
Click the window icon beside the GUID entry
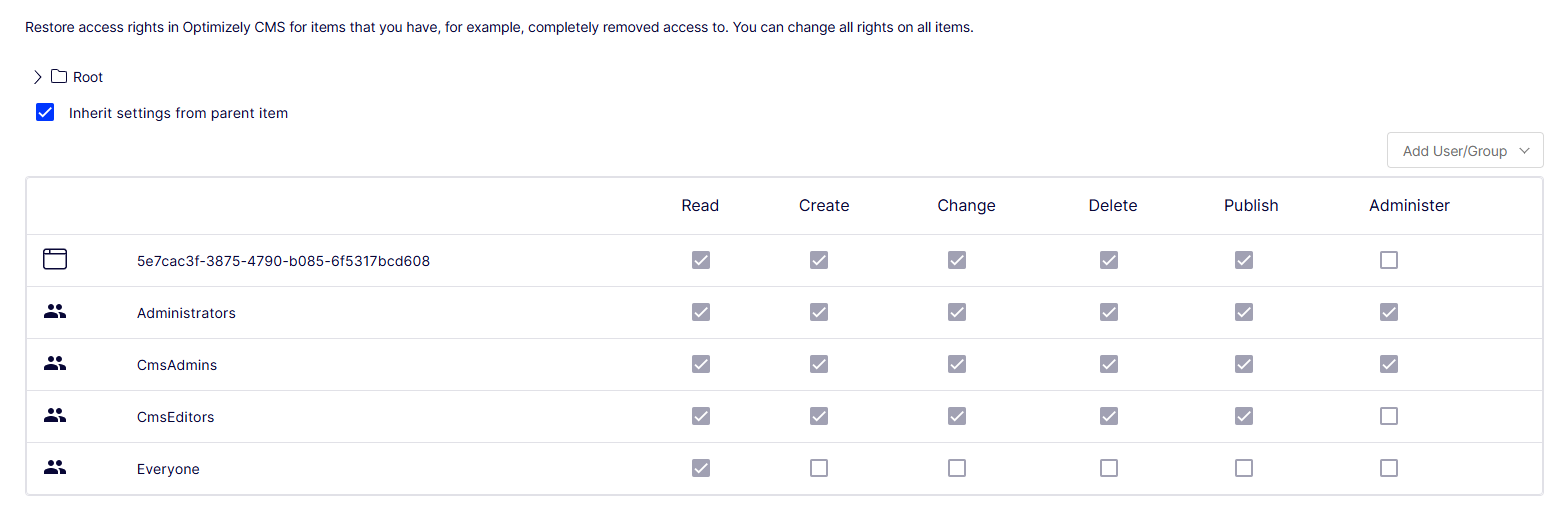55,260
